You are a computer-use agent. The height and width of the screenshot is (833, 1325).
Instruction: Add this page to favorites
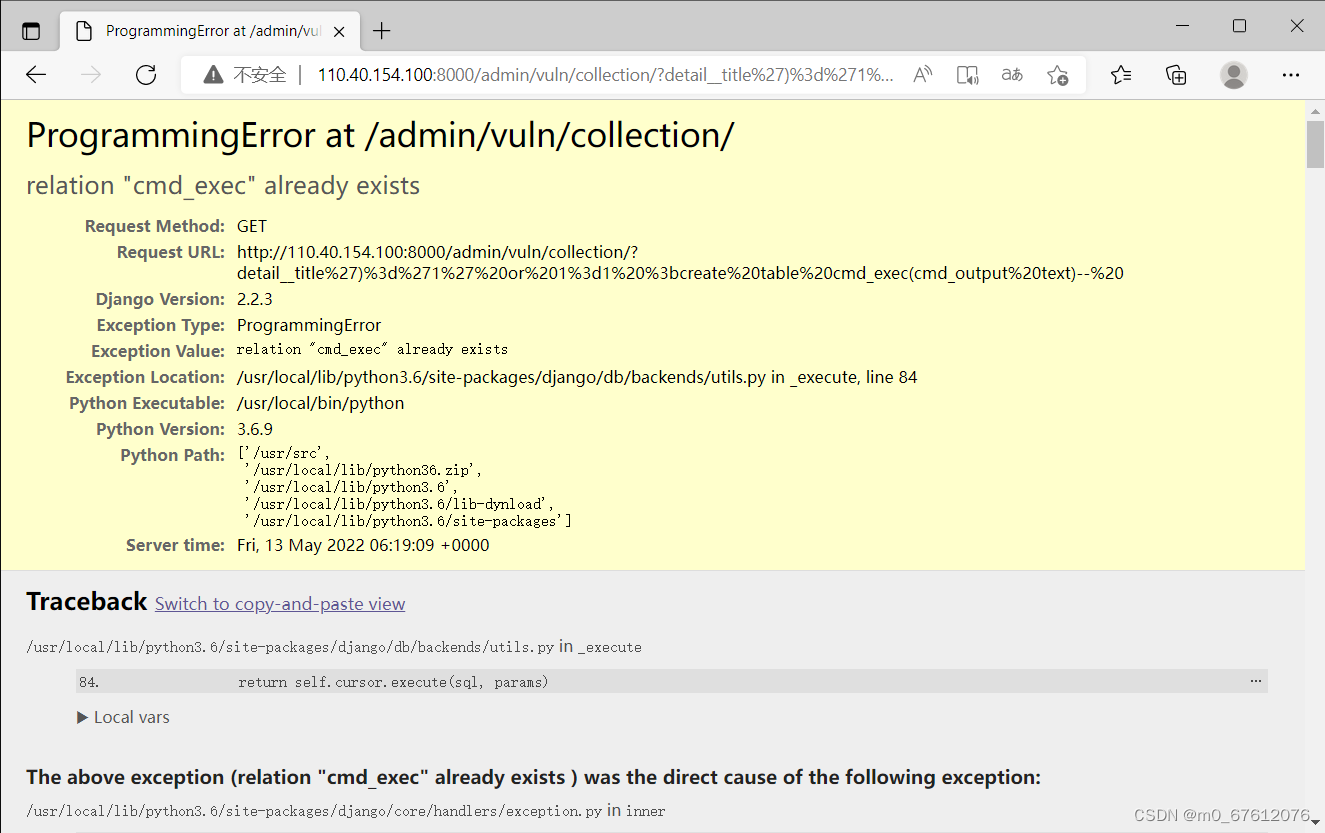(x=1058, y=74)
